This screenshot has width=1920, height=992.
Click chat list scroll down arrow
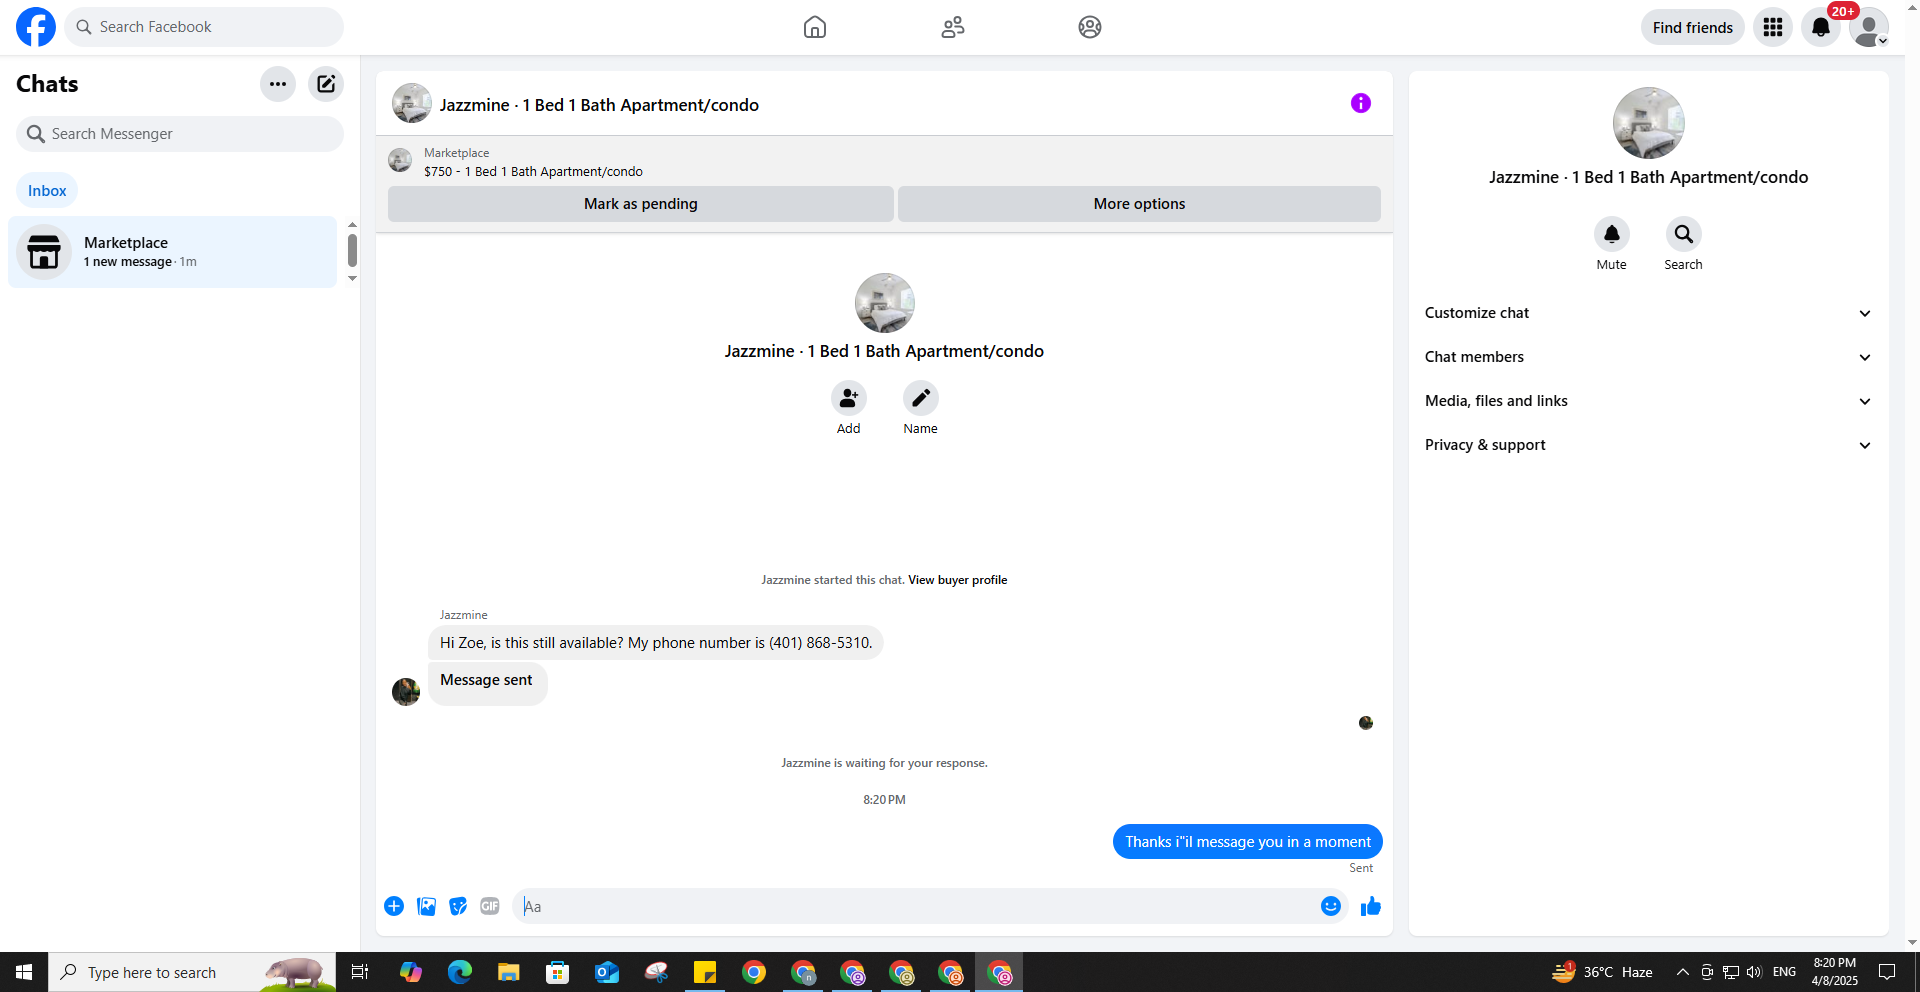pyautogui.click(x=352, y=279)
